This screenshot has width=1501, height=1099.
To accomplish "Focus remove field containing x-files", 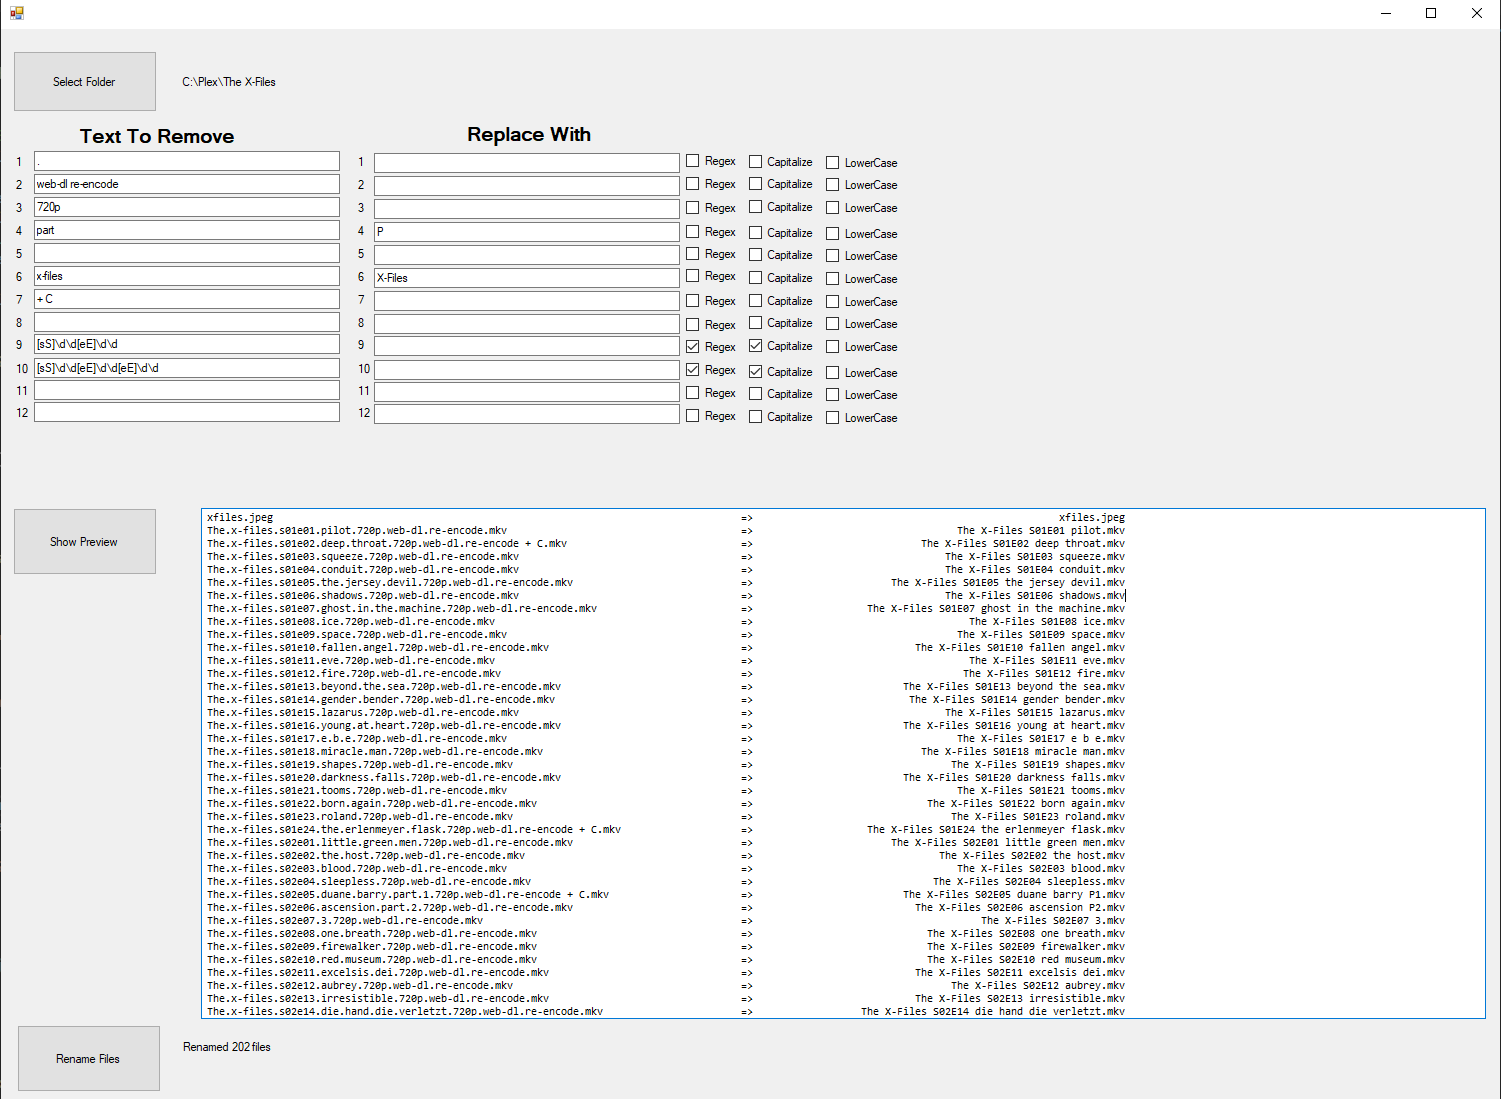I will tap(187, 276).
